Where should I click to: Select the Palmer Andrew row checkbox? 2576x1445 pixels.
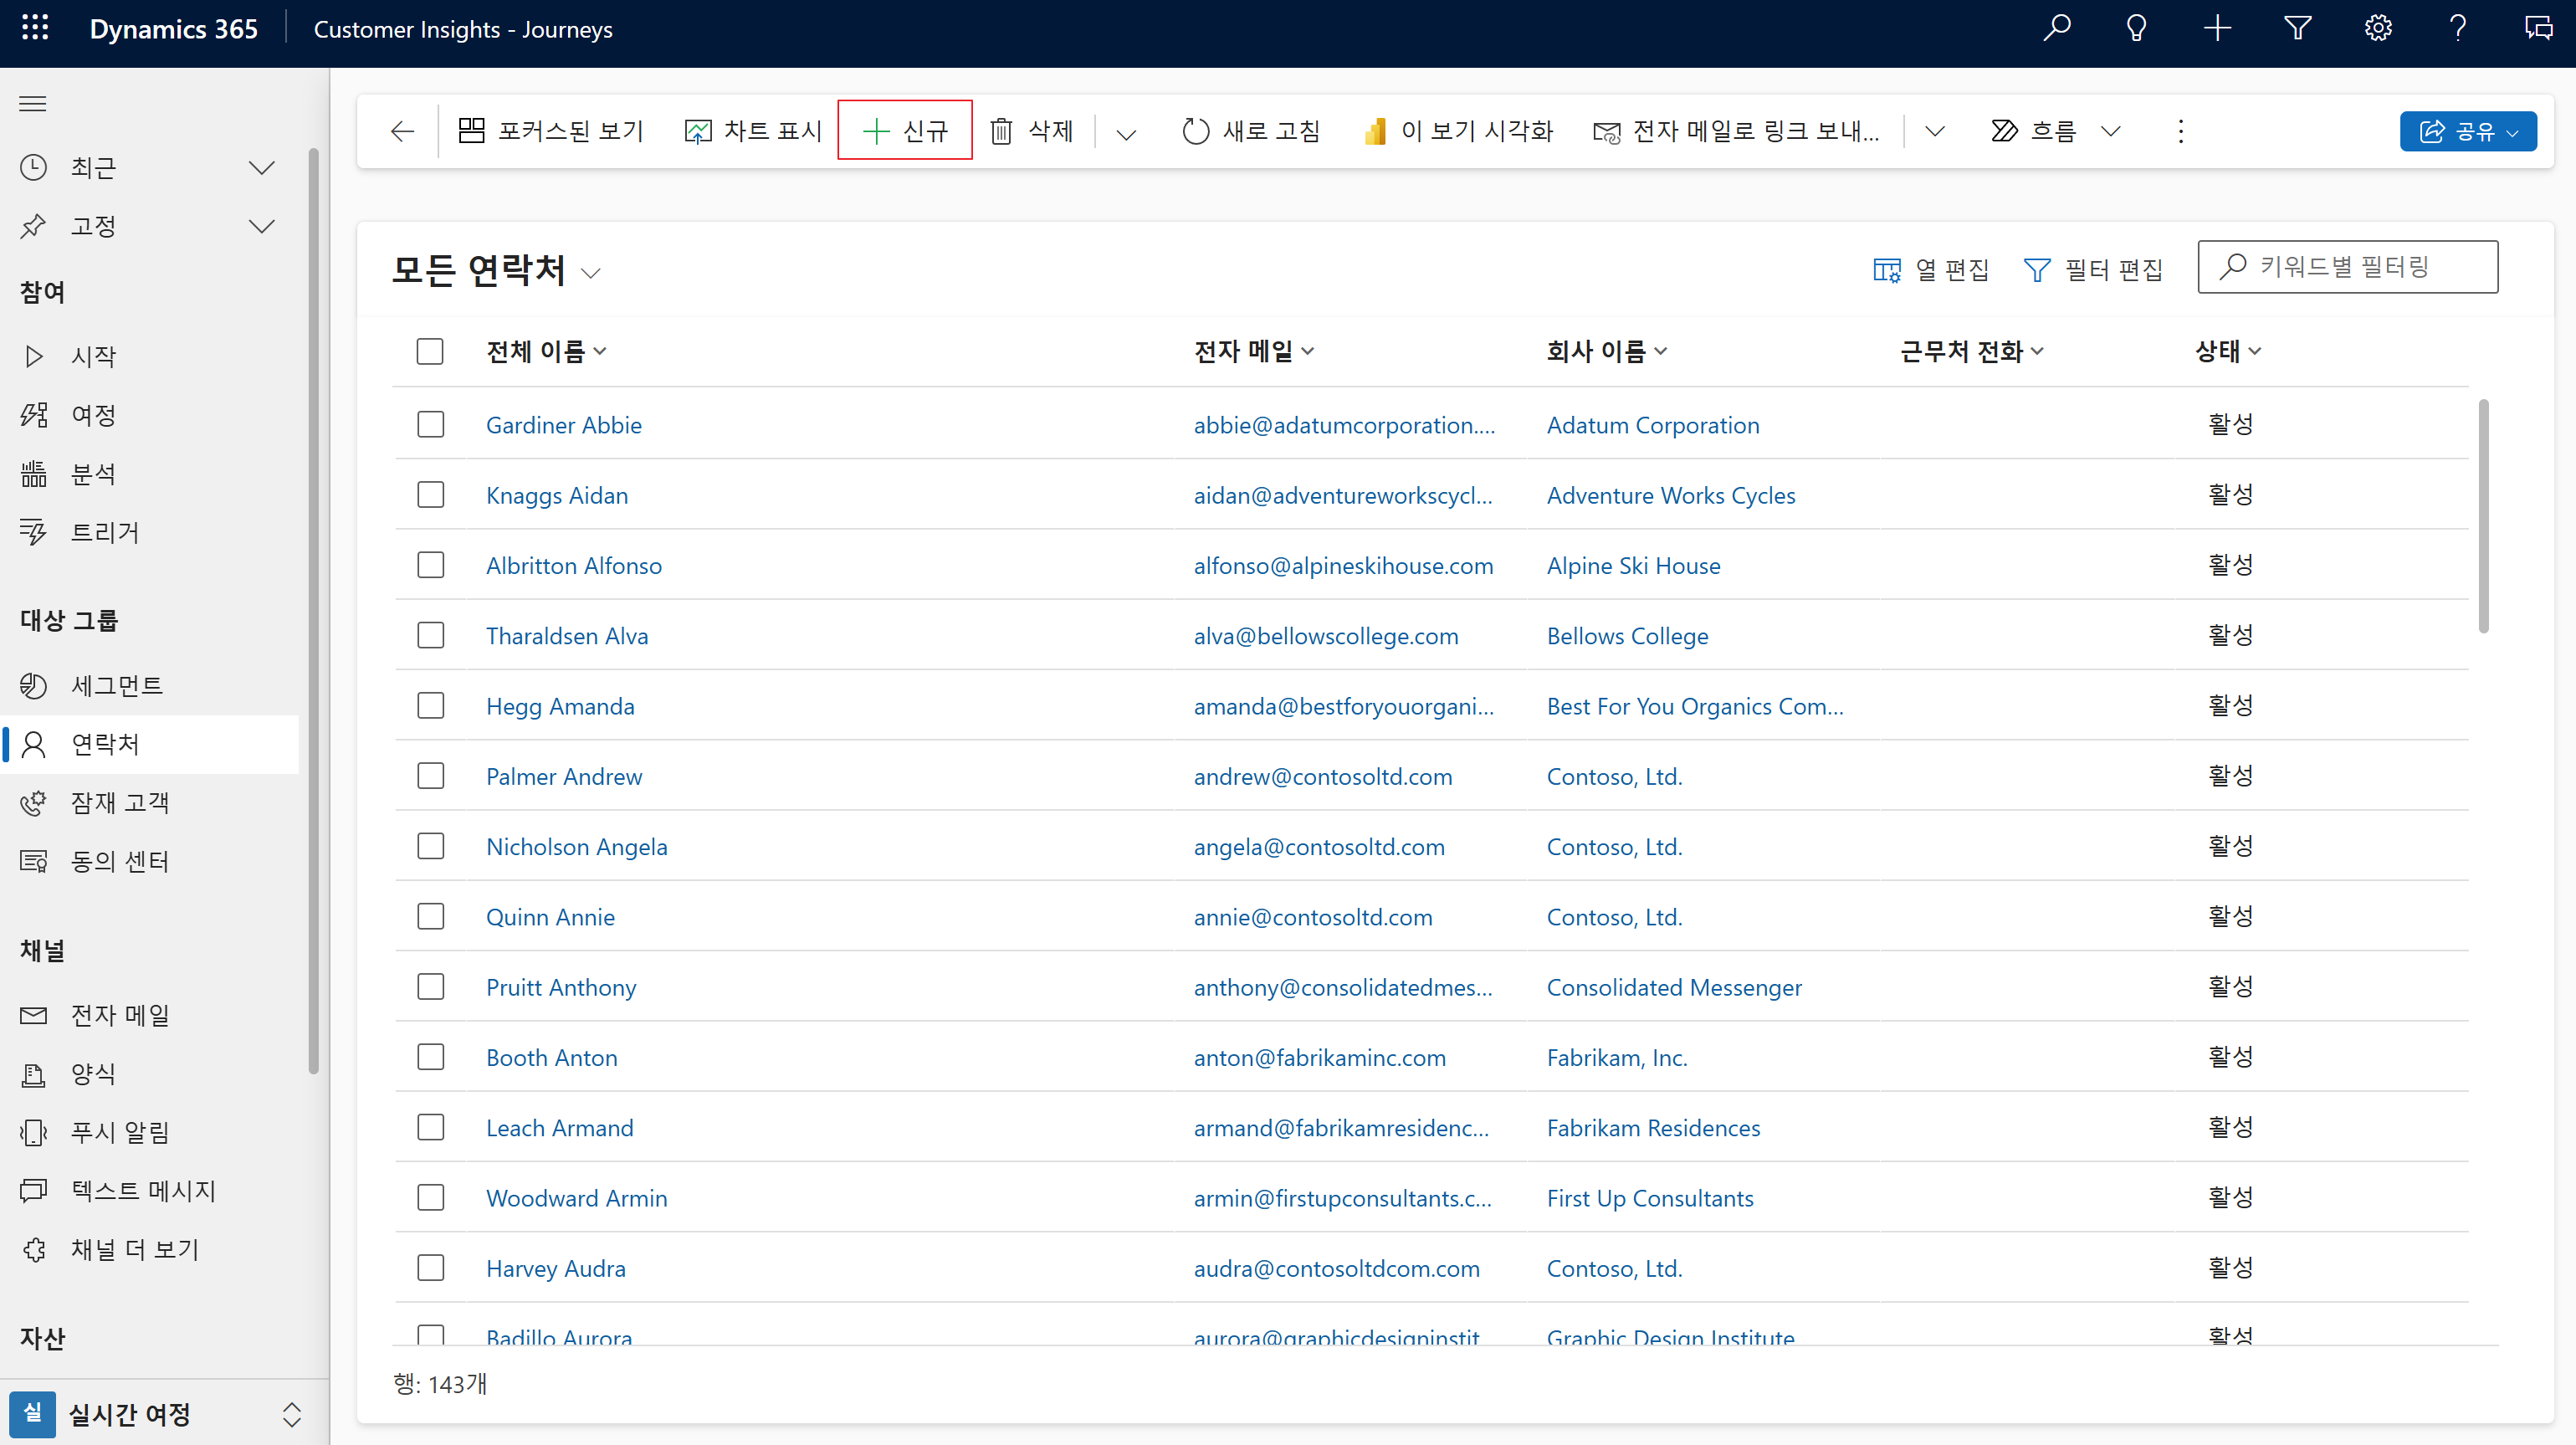[431, 776]
